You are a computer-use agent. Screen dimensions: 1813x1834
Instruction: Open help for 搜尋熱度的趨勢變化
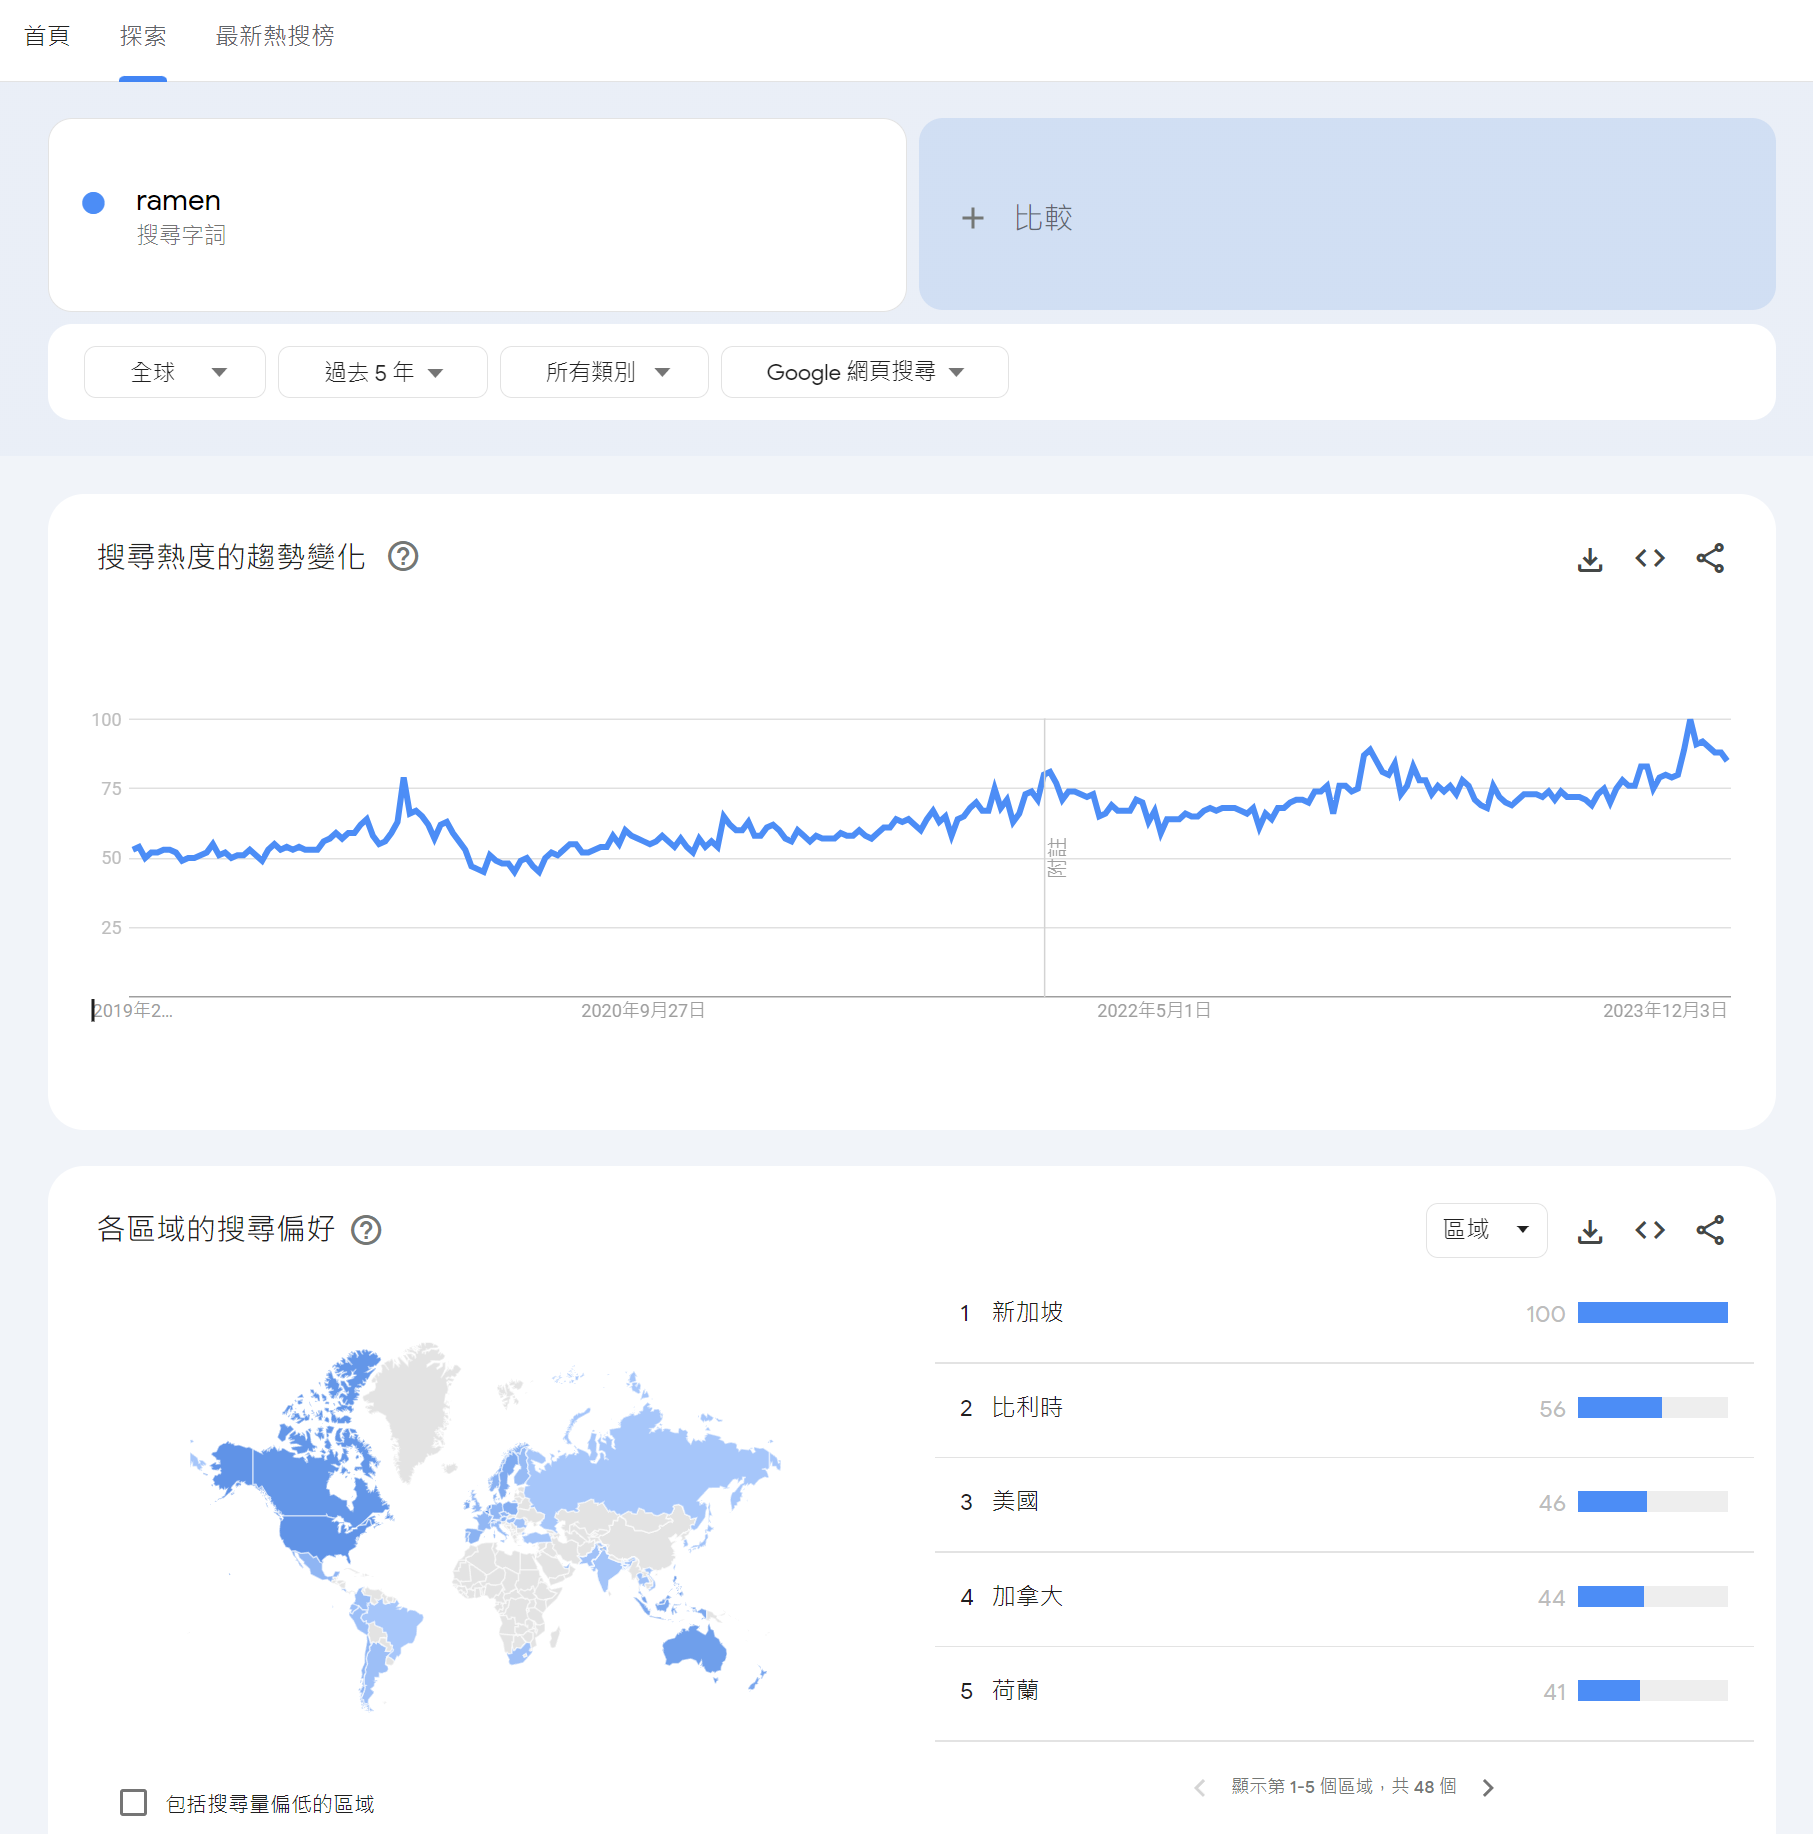coord(403,557)
